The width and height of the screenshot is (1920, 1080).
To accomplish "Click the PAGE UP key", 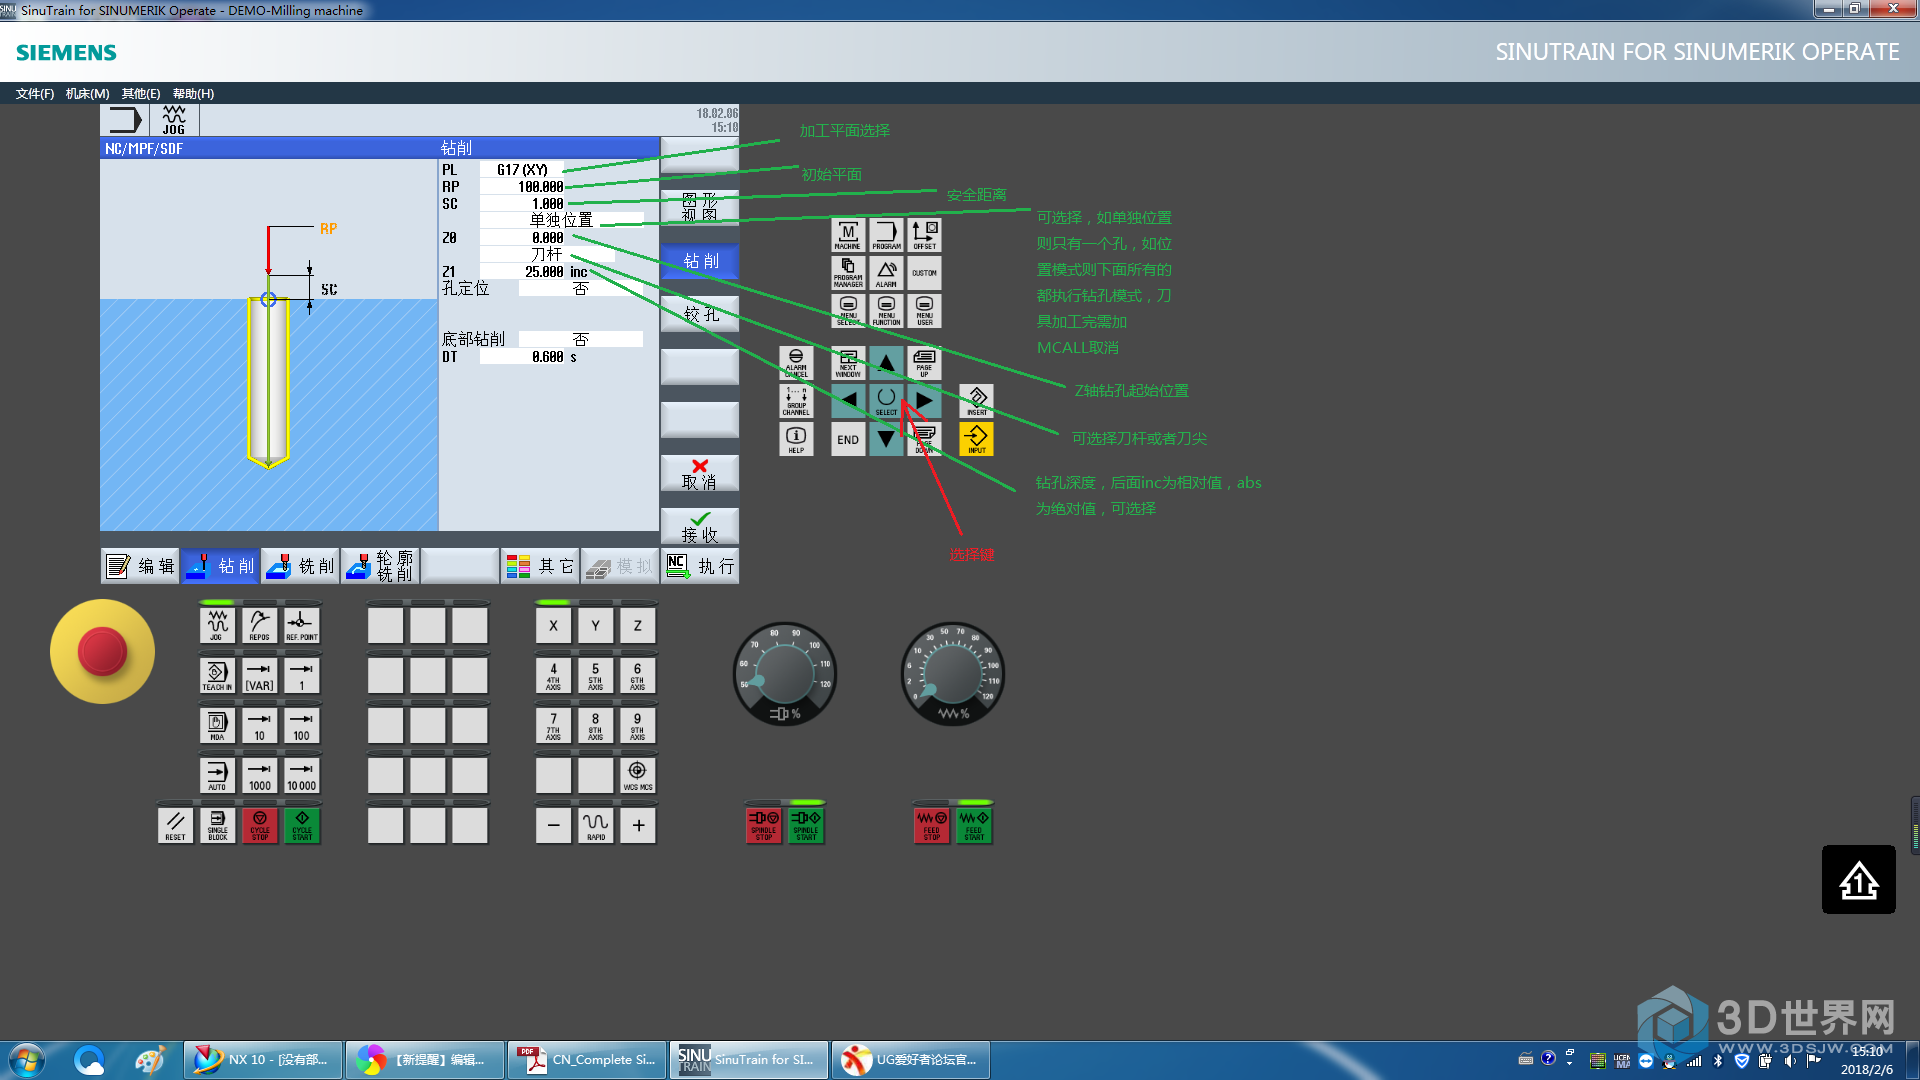I will (x=924, y=363).
